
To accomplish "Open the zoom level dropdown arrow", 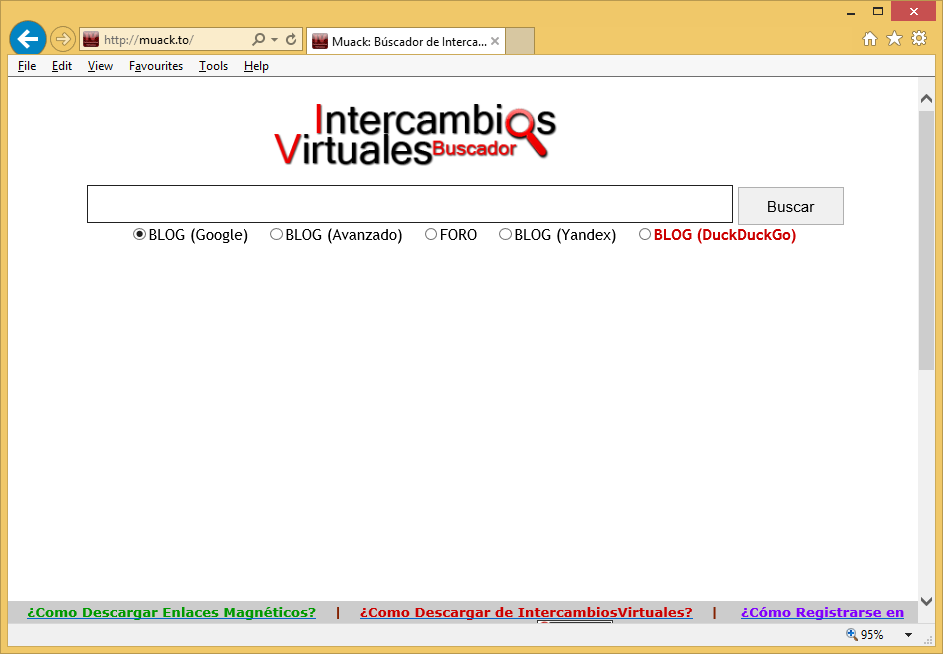I will pos(908,635).
